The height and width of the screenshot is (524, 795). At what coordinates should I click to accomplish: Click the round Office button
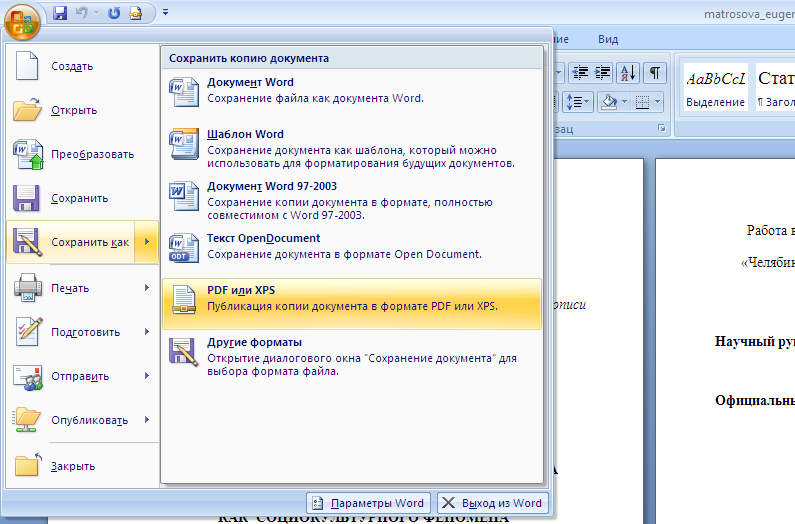[22, 22]
